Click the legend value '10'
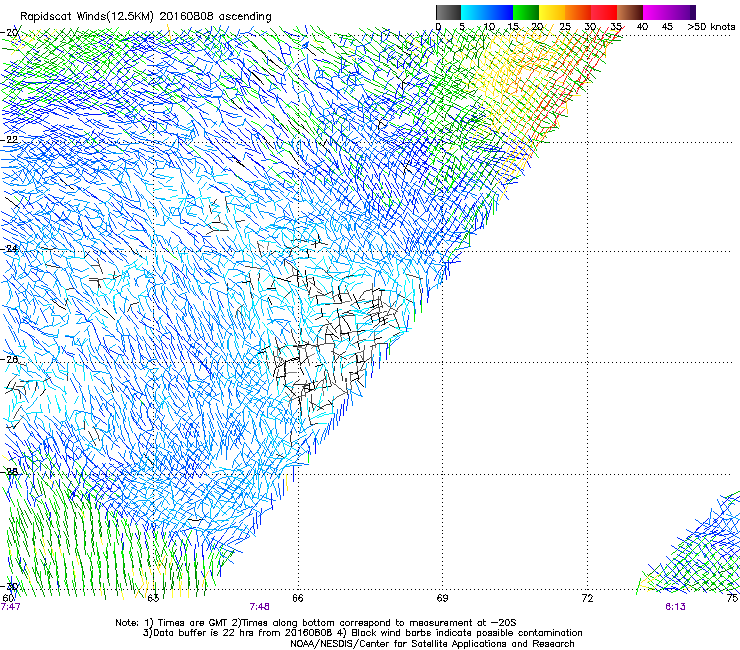740x650 pixels. coord(489,27)
